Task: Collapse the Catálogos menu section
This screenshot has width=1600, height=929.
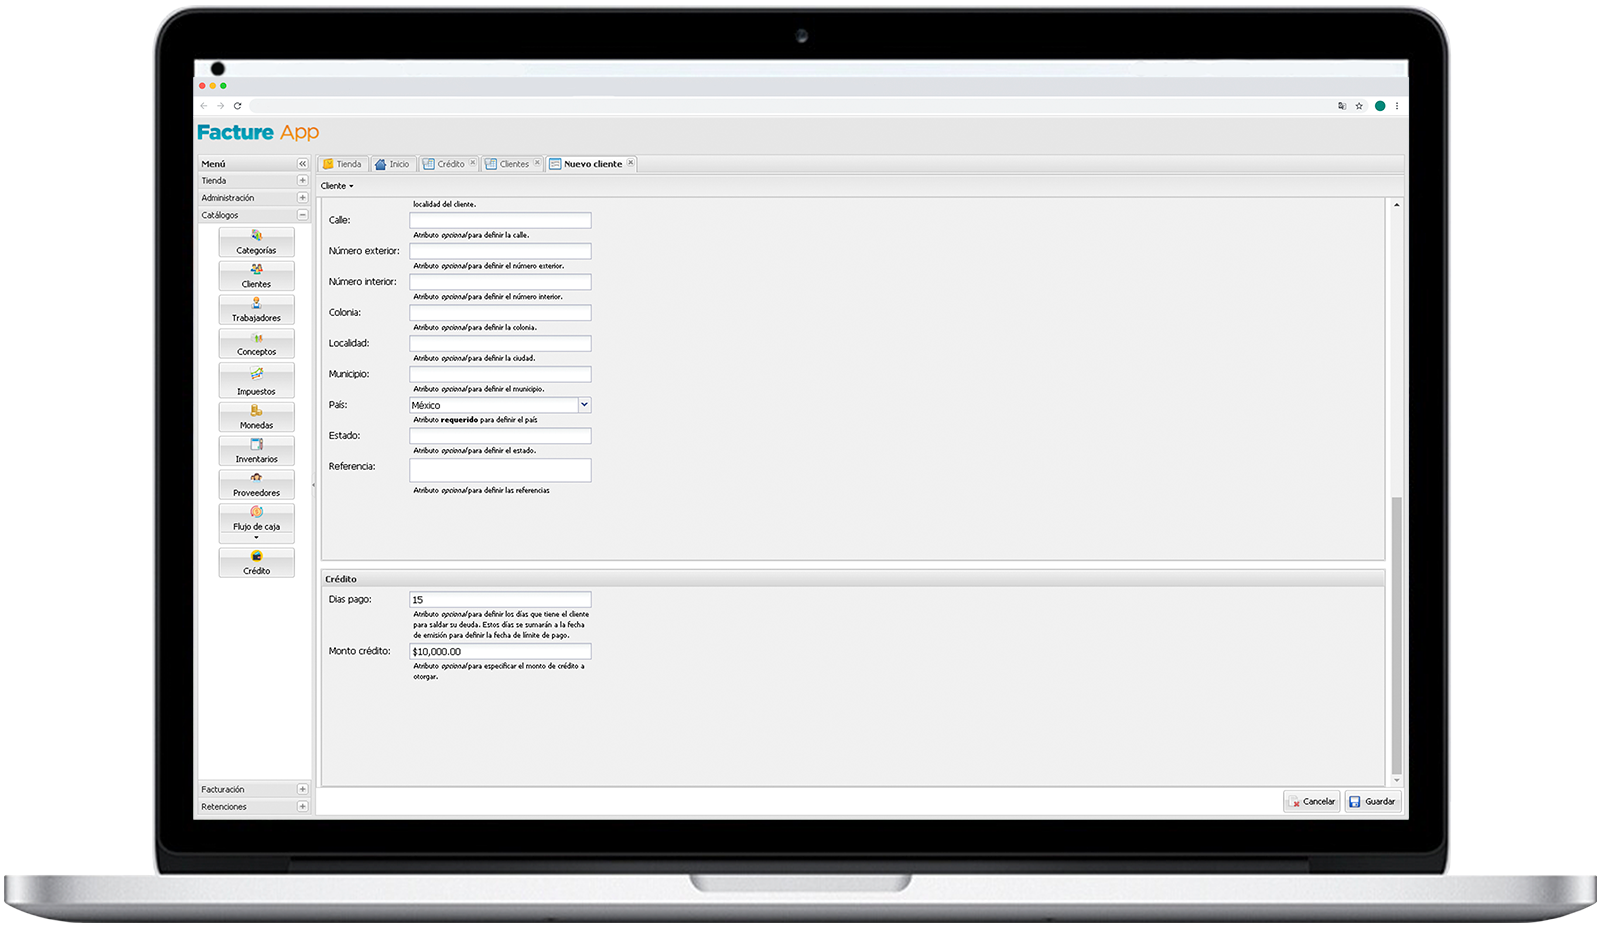Action: click(302, 215)
